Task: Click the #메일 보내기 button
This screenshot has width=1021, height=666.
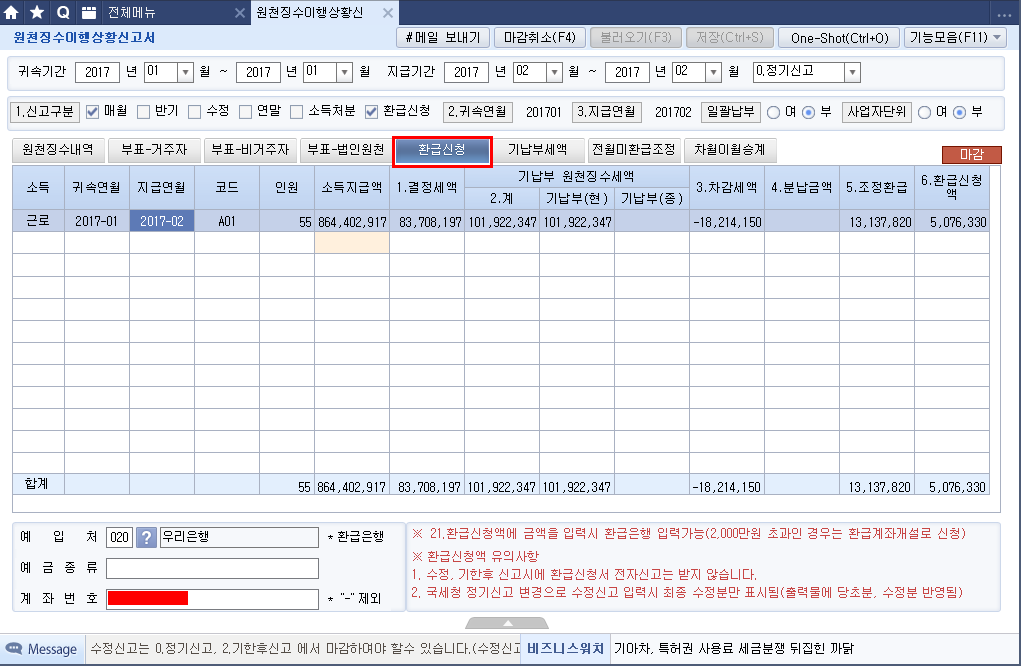Action: tap(443, 38)
